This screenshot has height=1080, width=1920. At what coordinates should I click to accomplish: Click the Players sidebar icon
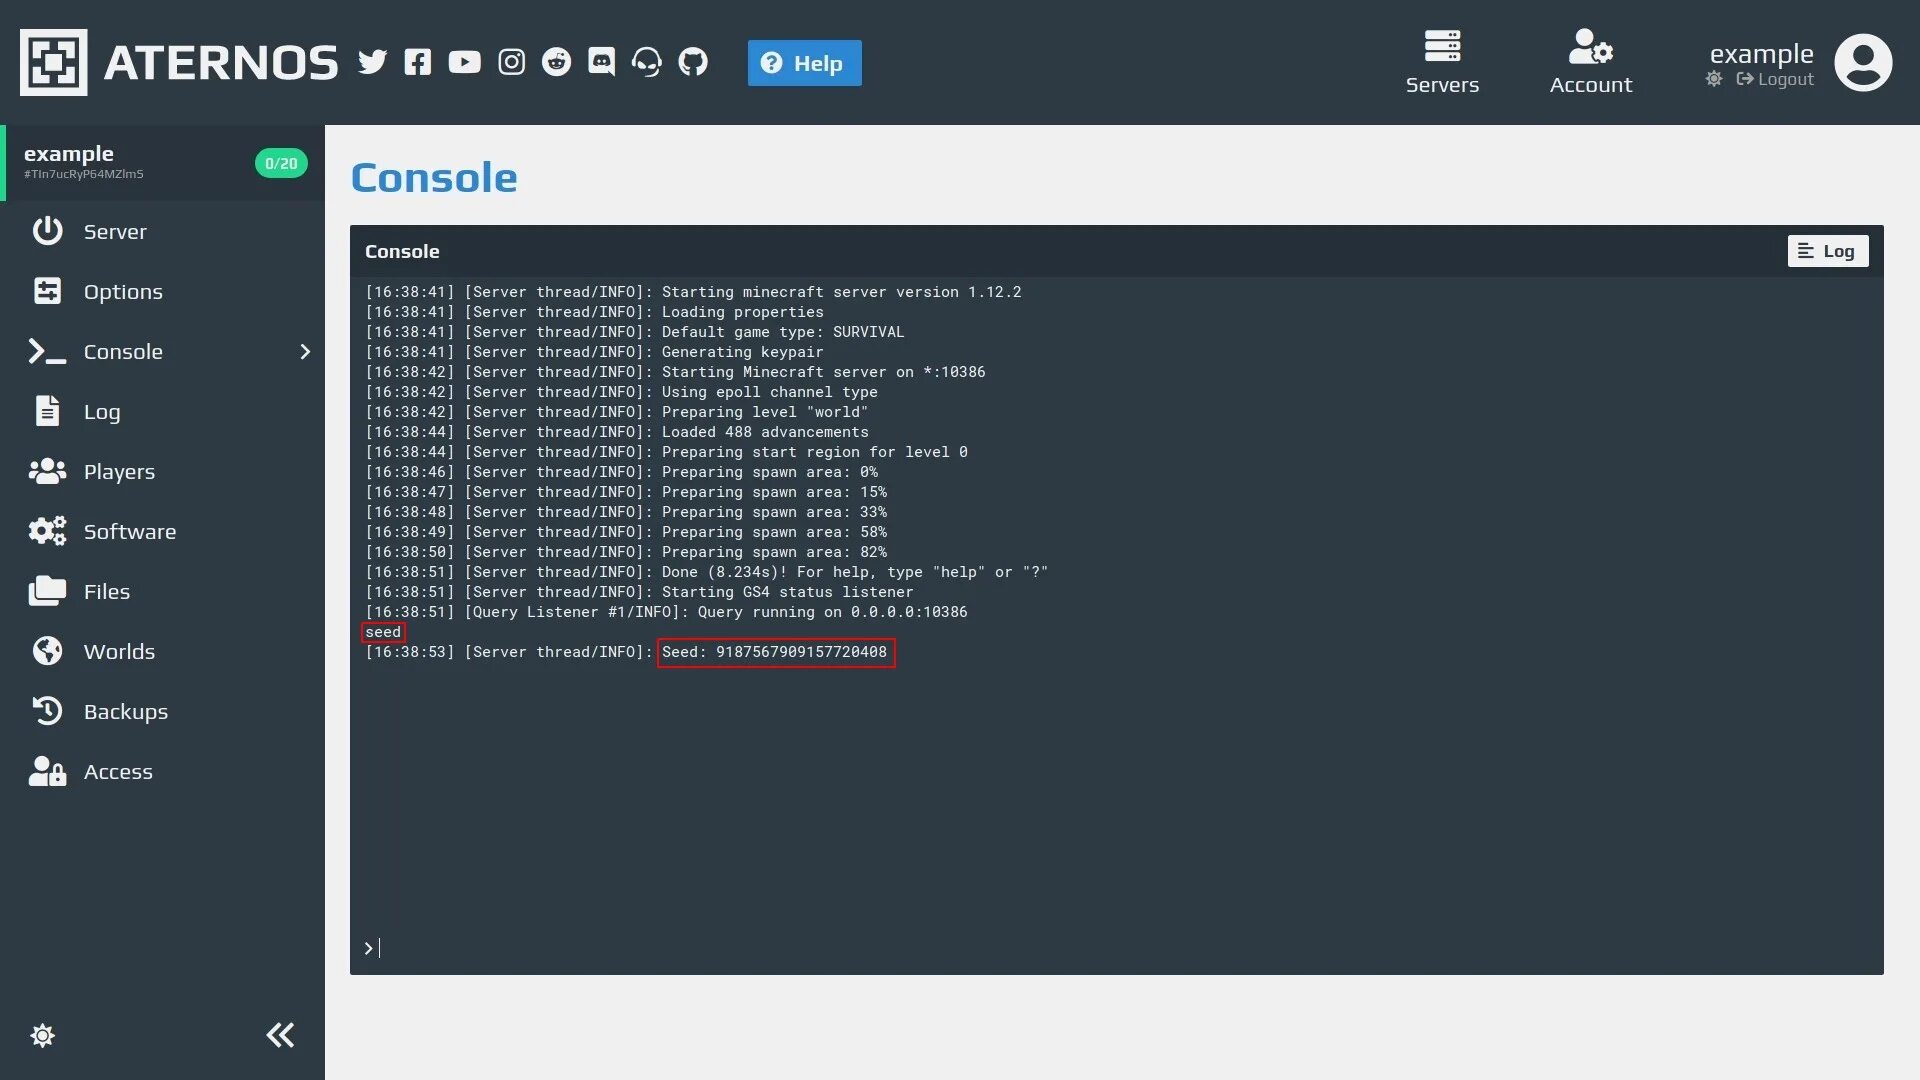pos(46,471)
